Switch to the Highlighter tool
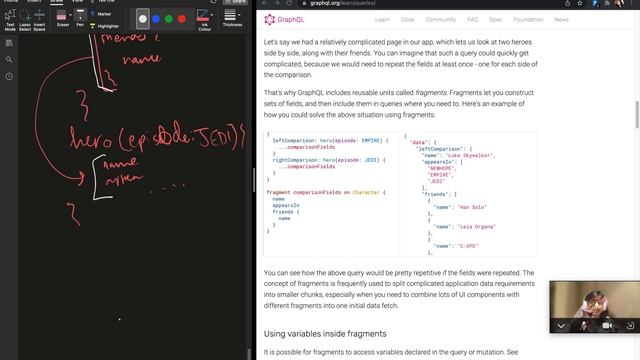Screen dimensions: 640x360 104,26
